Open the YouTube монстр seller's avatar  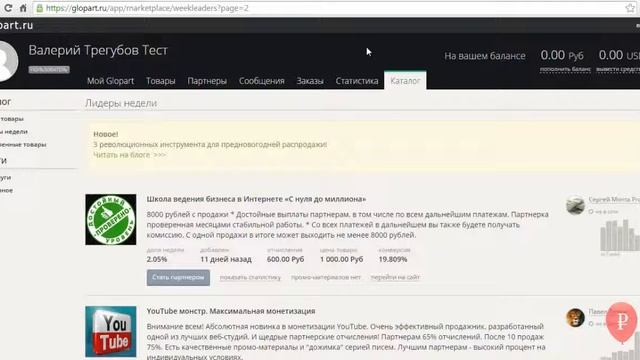coord(576,318)
